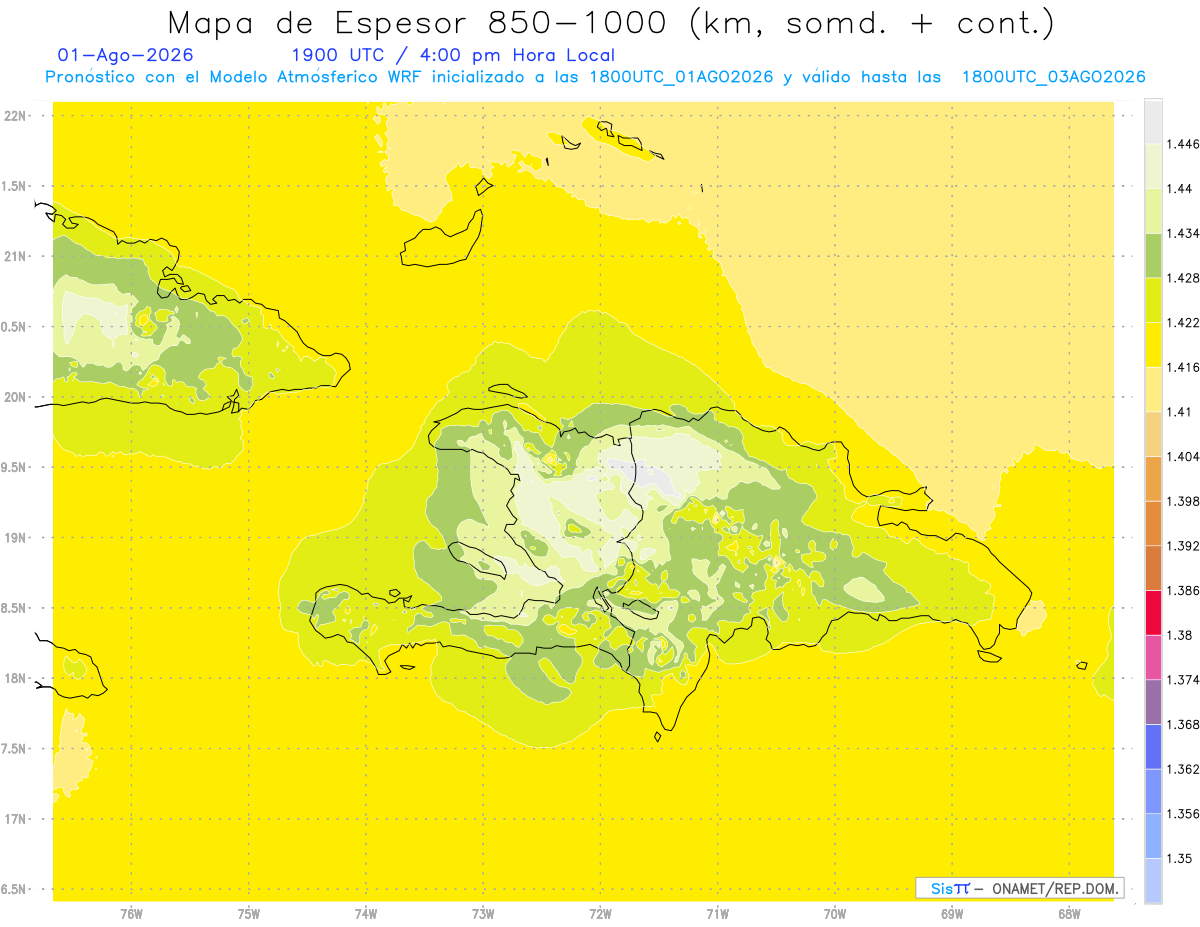Click the 1.422 colorbar value

(1183, 322)
